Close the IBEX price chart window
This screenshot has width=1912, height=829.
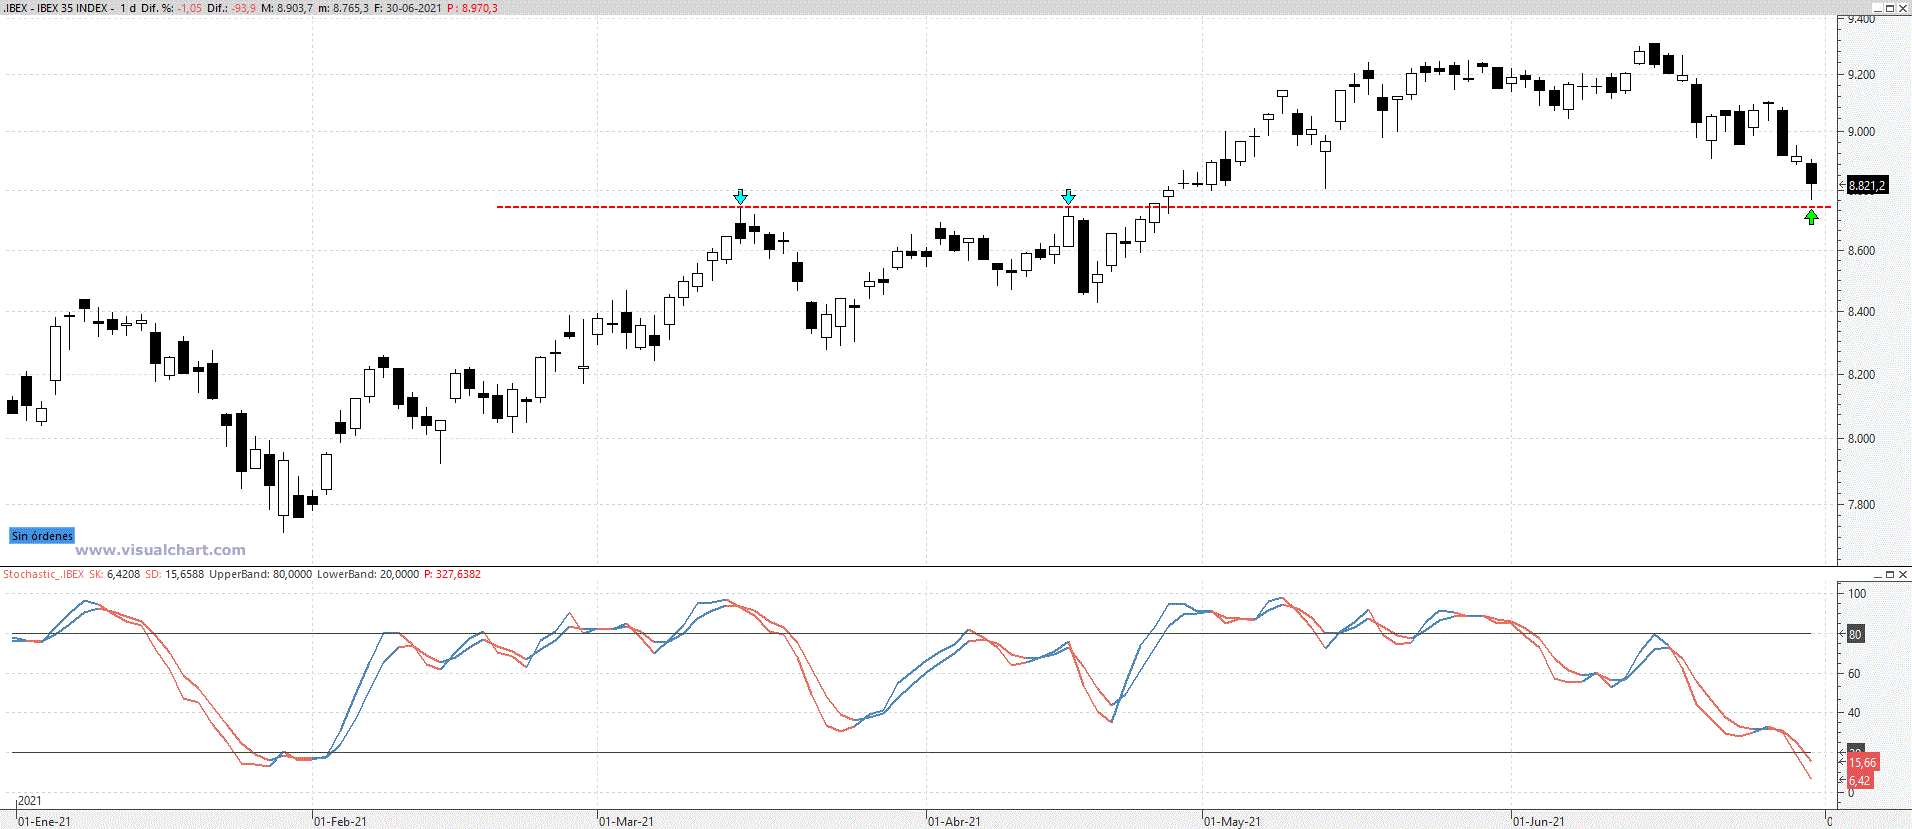[x=1903, y=8]
